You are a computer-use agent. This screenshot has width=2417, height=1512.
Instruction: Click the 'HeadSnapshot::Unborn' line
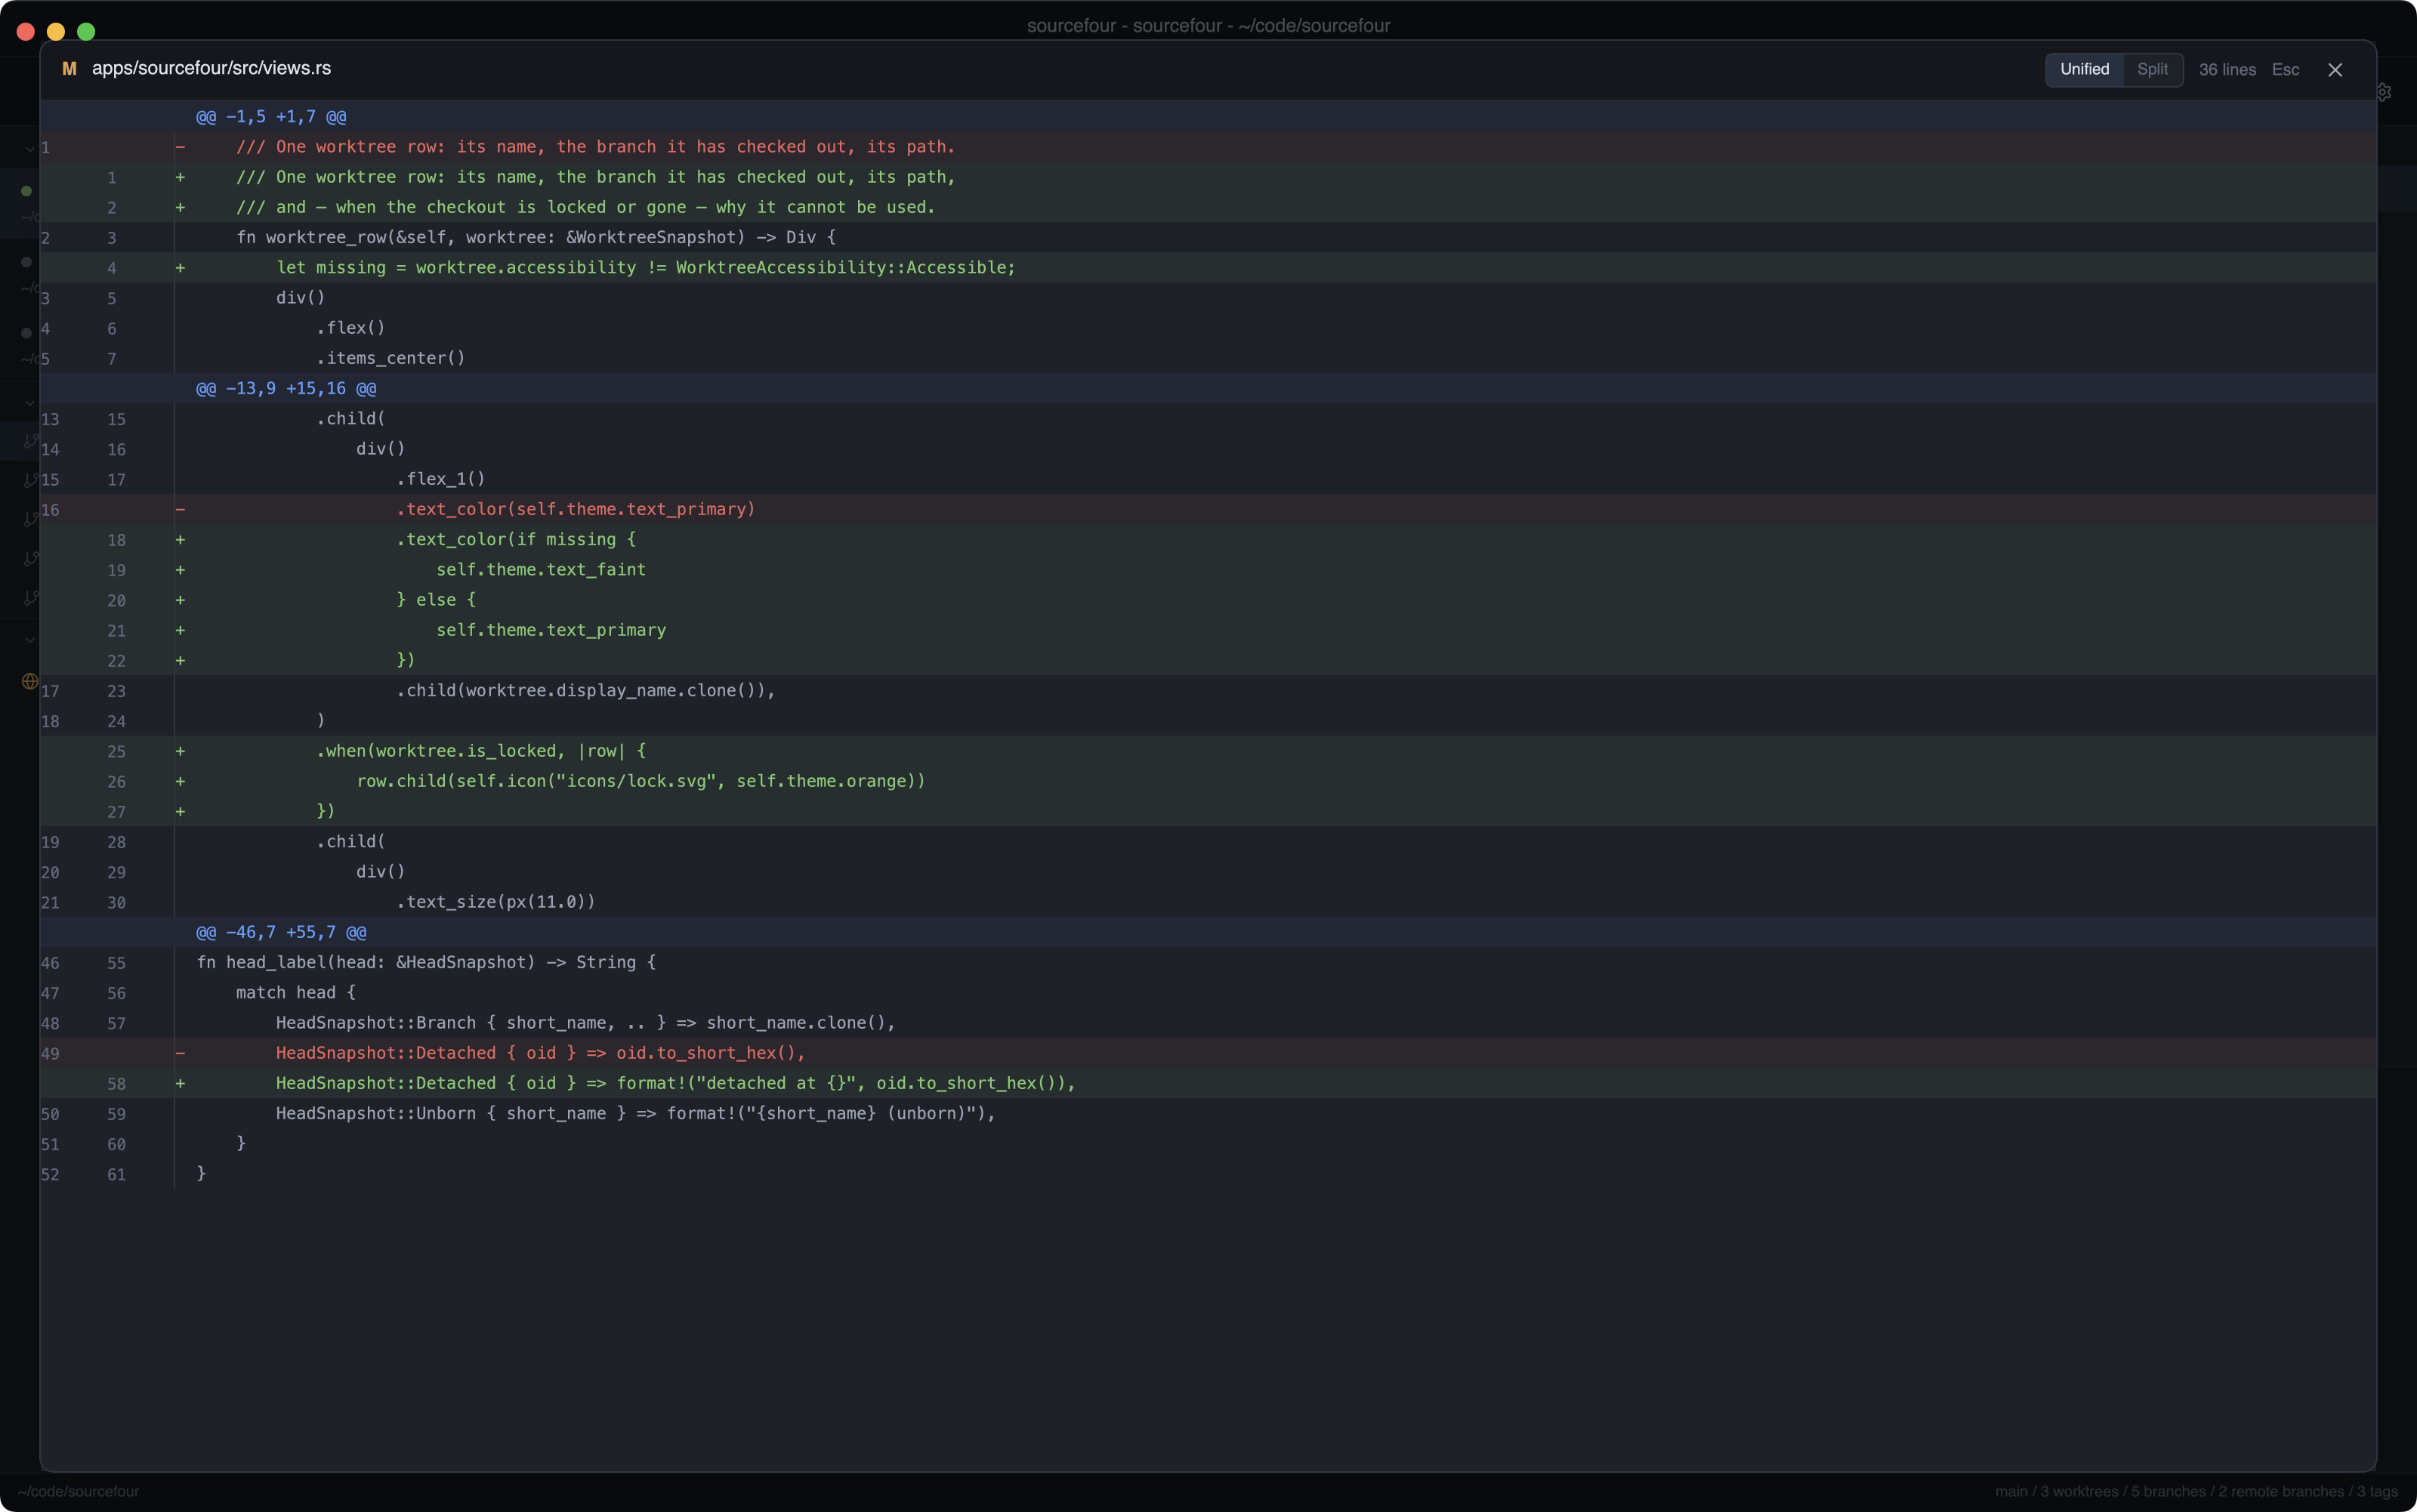tap(1208, 1113)
